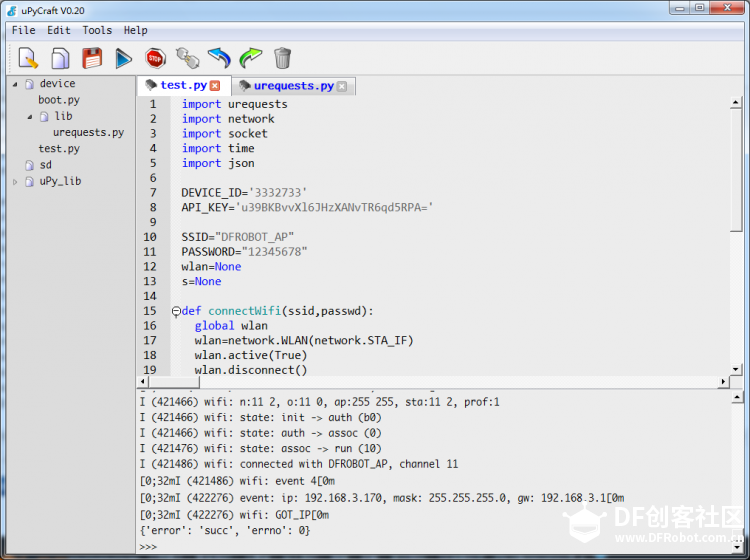The image size is (750, 560).
Task: Maximize the uPyCraft window
Action: (x=699, y=8)
